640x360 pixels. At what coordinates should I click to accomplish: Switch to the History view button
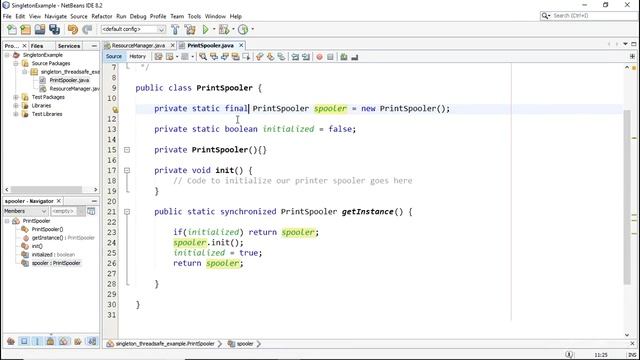(x=137, y=57)
